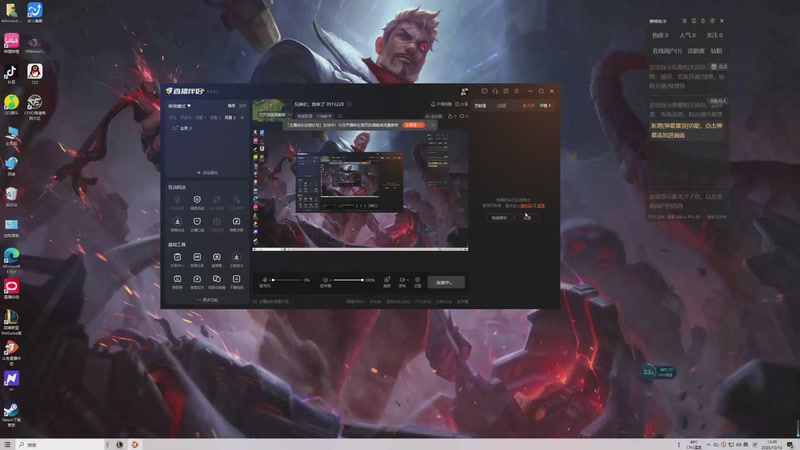Open 钻粉 tab in 弹幕助手
This screenshot has height=450, width=800.
click(716, 51)
